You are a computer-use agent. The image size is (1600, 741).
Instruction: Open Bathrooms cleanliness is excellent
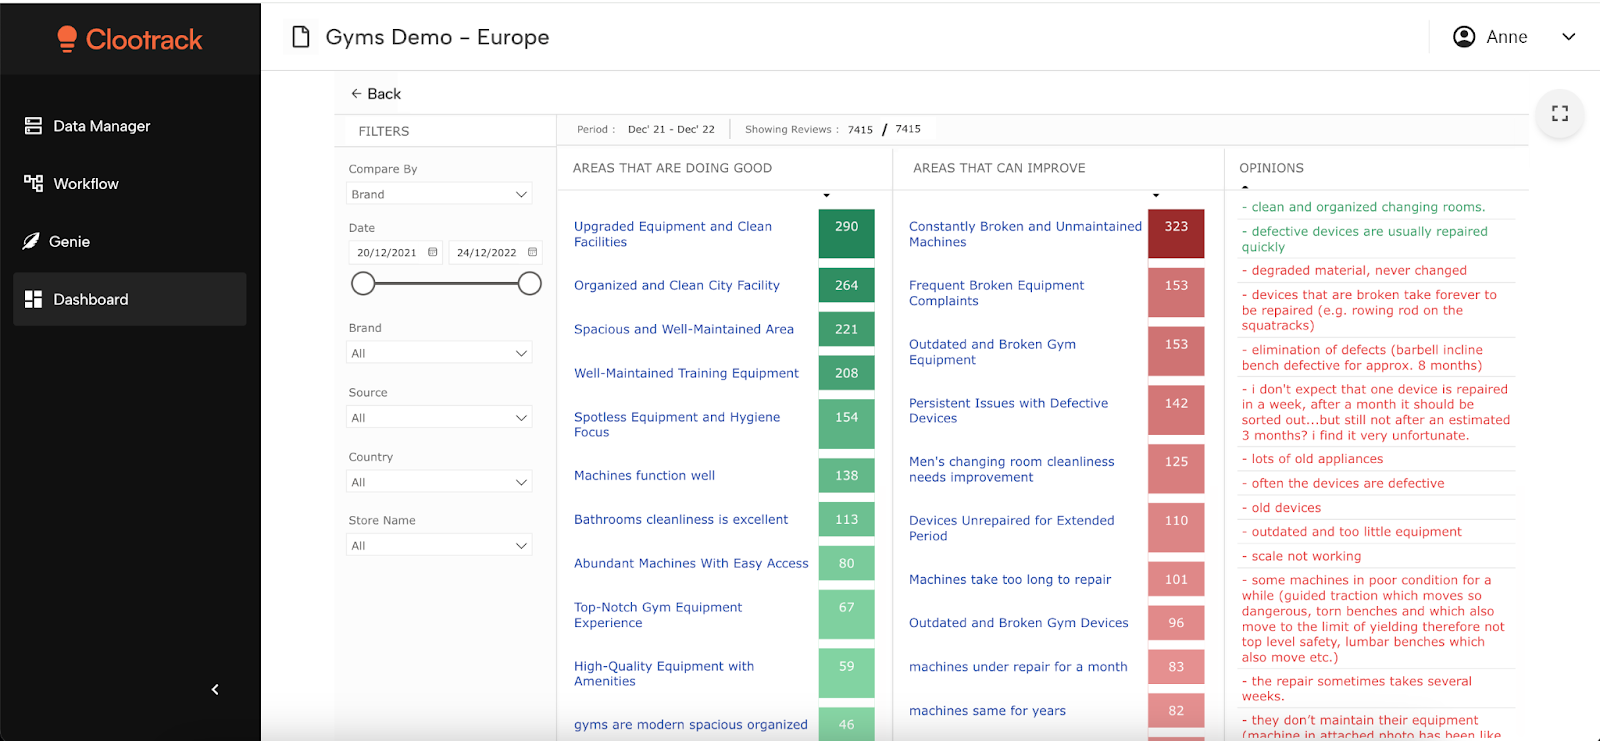pos(681,520)
